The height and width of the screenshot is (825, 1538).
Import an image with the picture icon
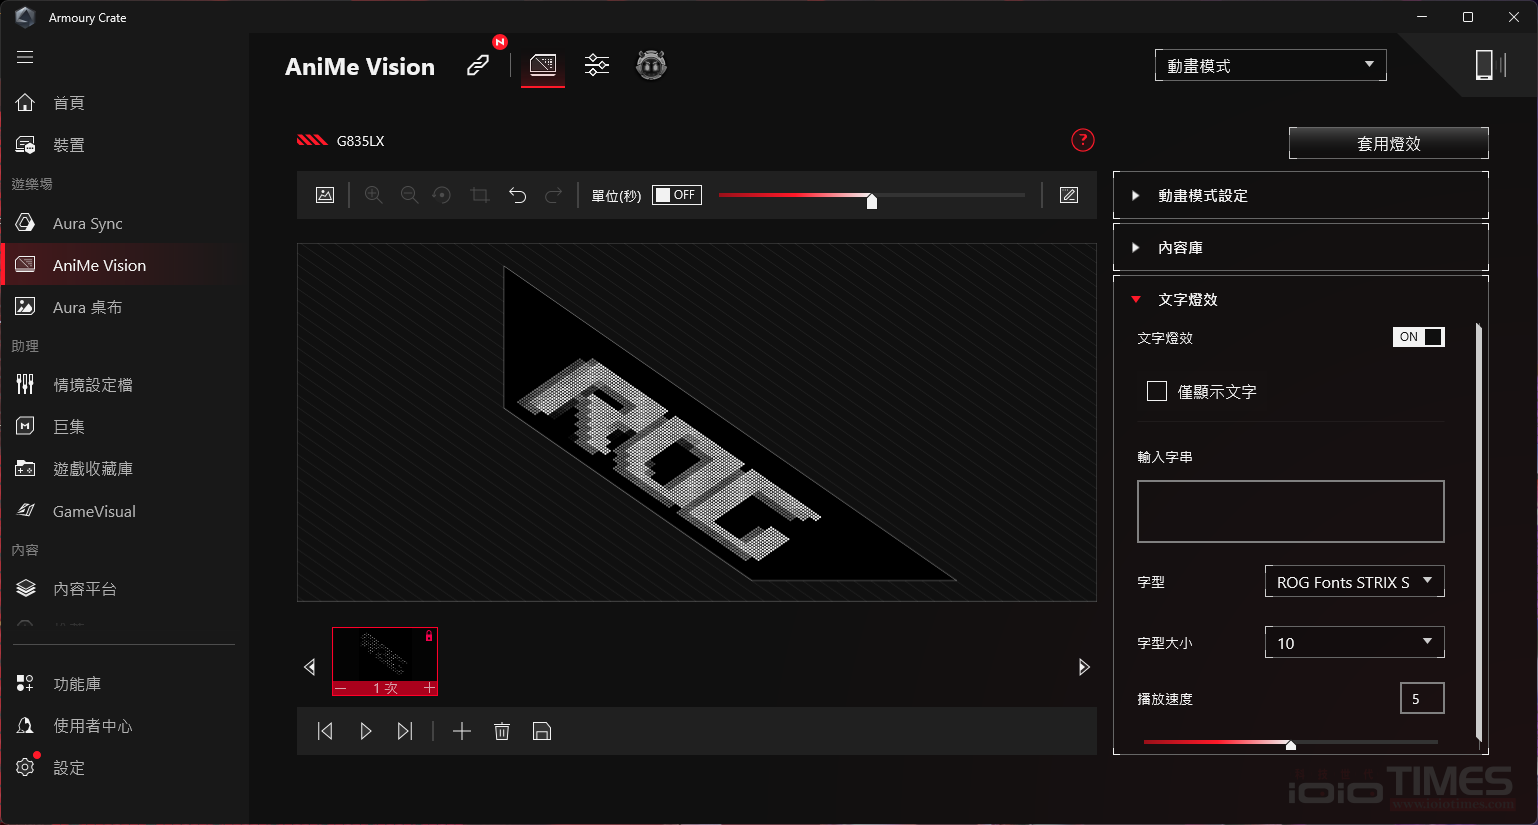pos(325,195)
